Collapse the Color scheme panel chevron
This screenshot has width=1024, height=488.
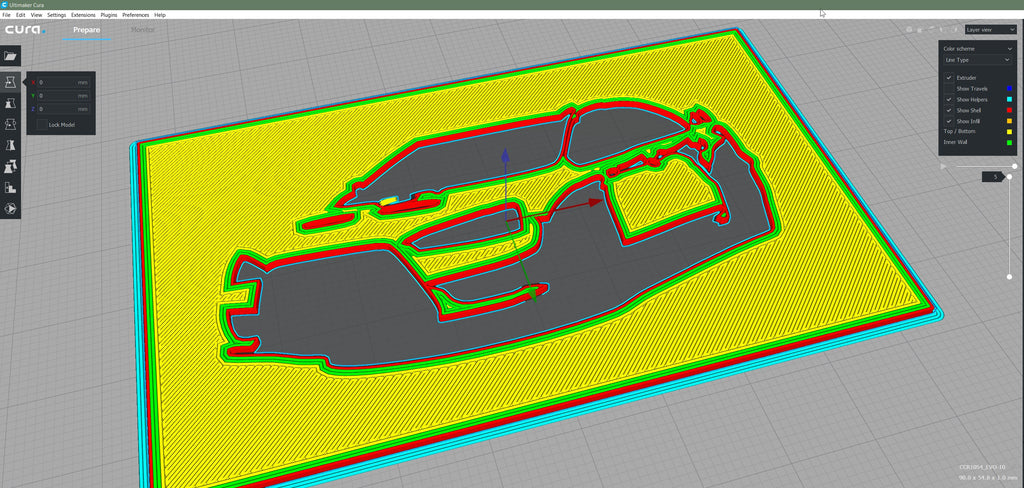(1010, 48)
